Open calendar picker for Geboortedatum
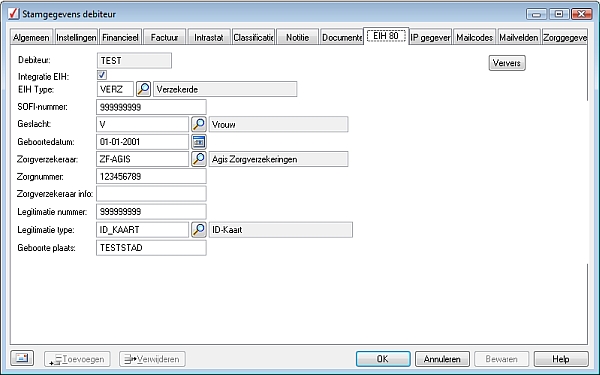 click(x=199, y=142)
